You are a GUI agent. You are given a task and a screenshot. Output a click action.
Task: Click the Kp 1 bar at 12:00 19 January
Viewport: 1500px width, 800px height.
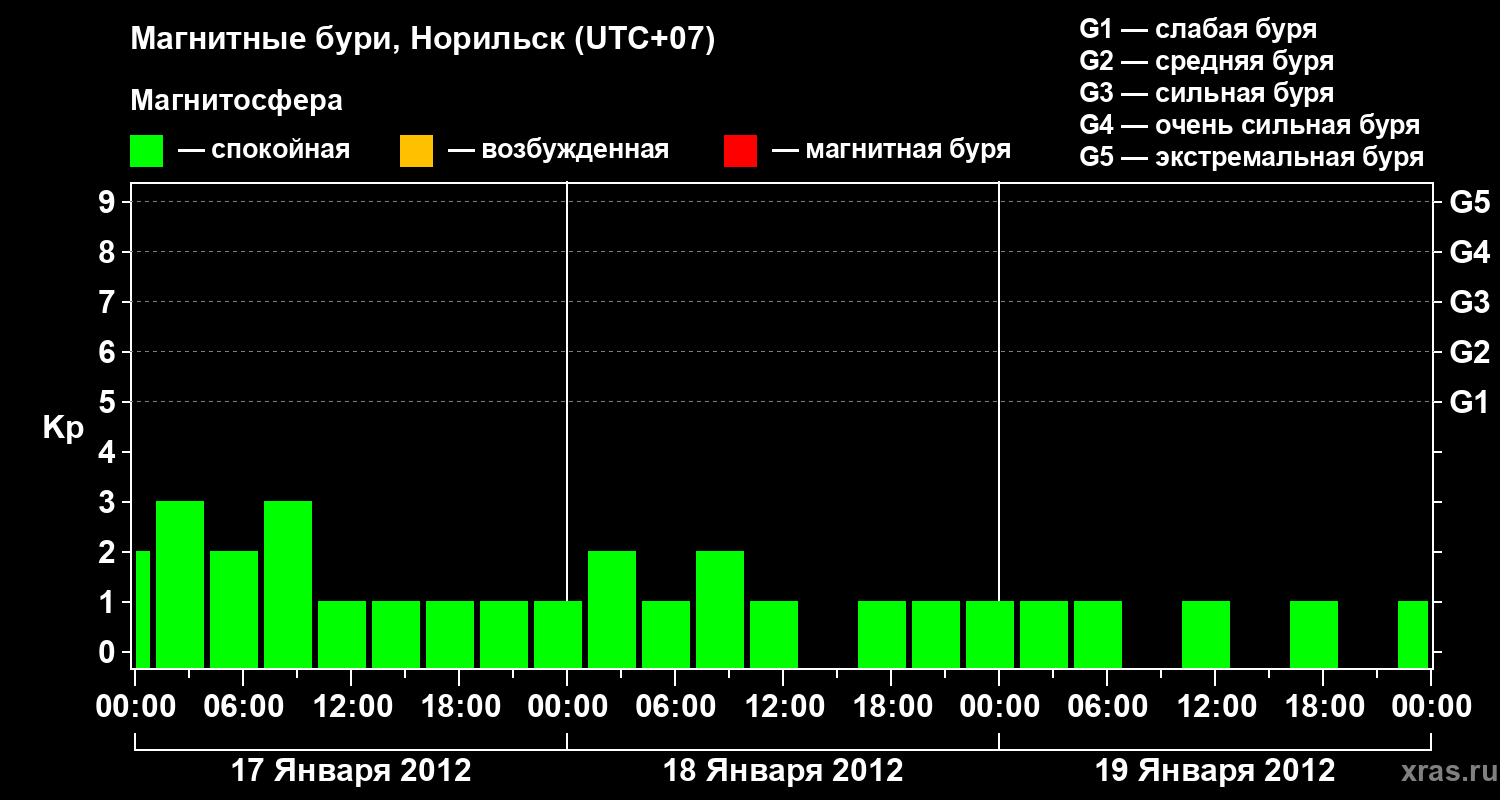(1206, 634)
